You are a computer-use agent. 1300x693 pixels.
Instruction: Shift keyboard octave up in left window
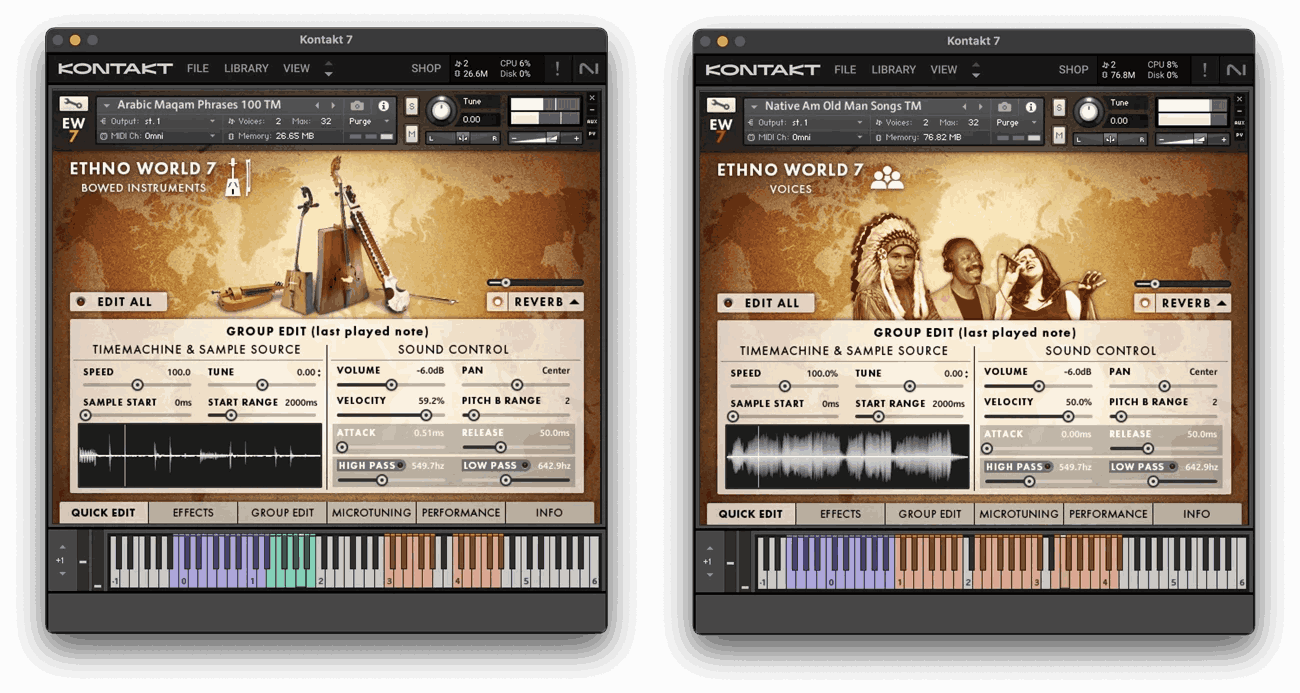(x=62, y=547)
